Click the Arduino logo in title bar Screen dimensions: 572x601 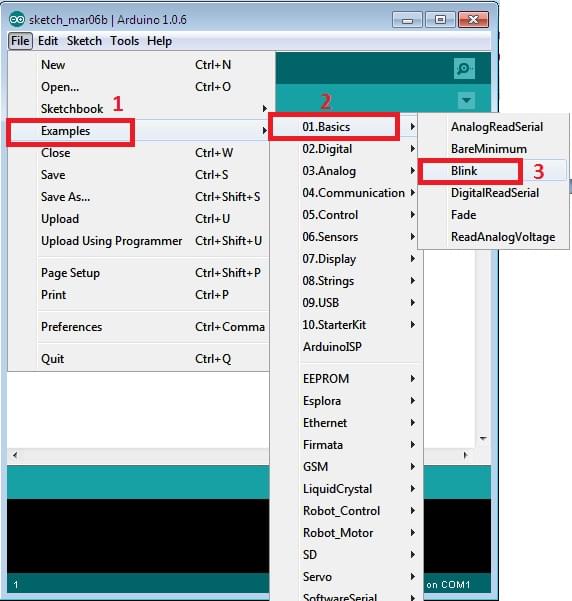[x=17, y=20]
